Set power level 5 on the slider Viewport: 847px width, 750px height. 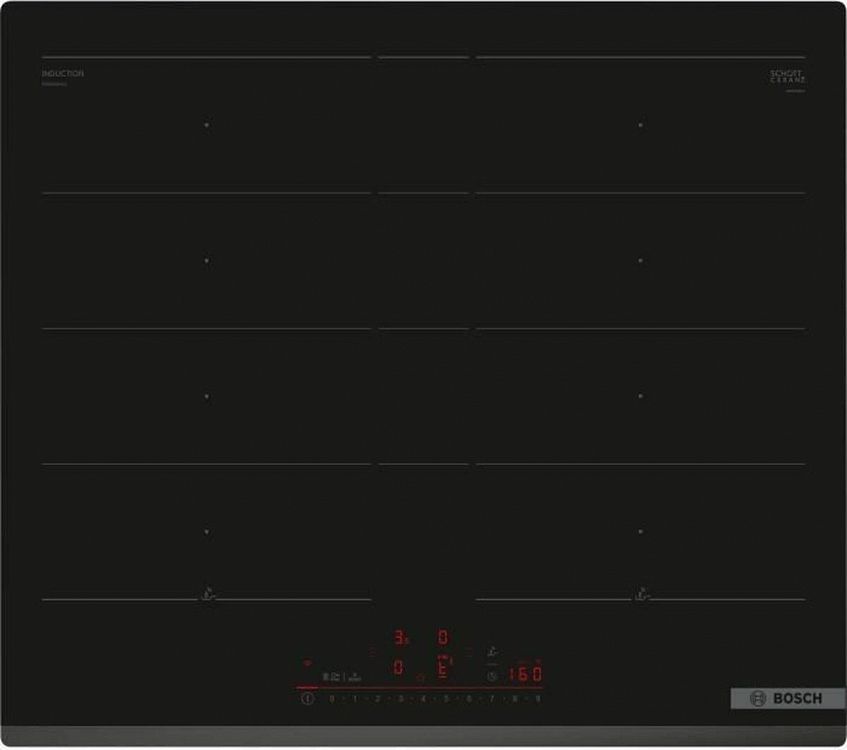(x=446, y=699)
